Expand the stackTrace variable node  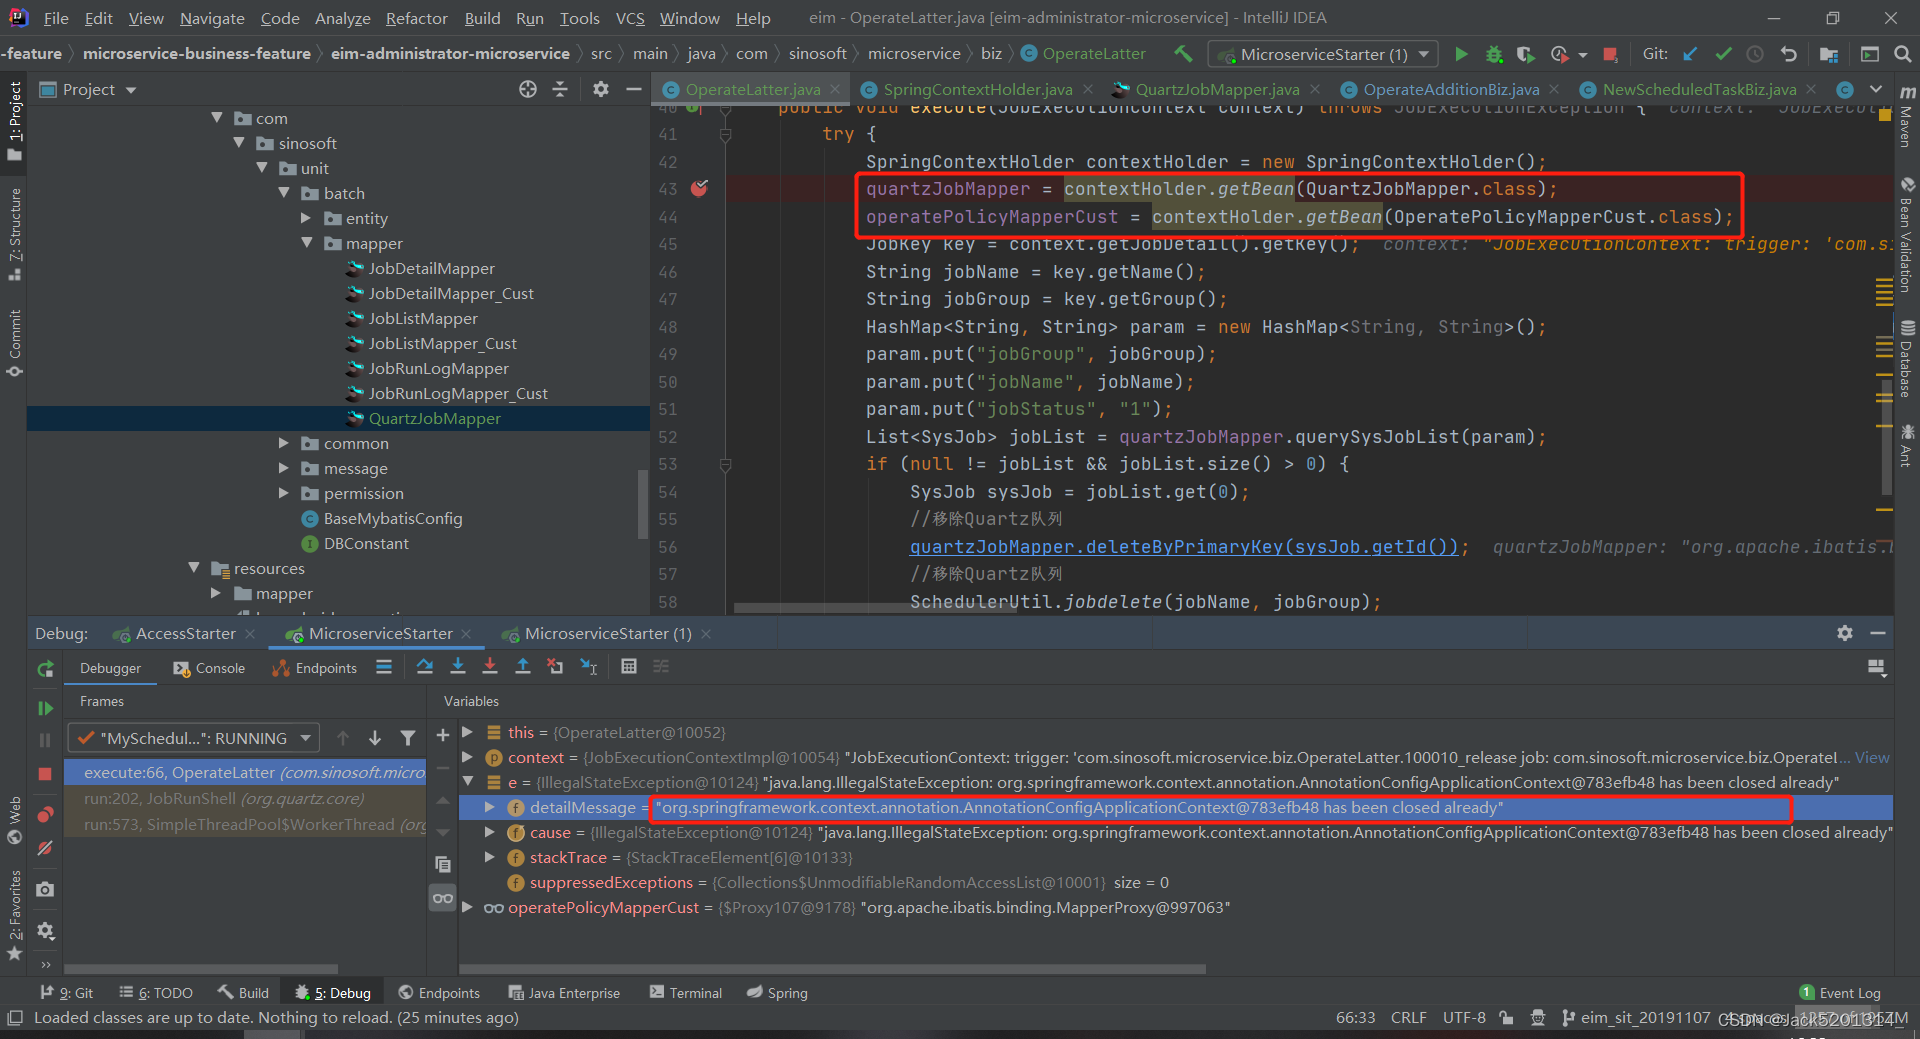(489, 857)
